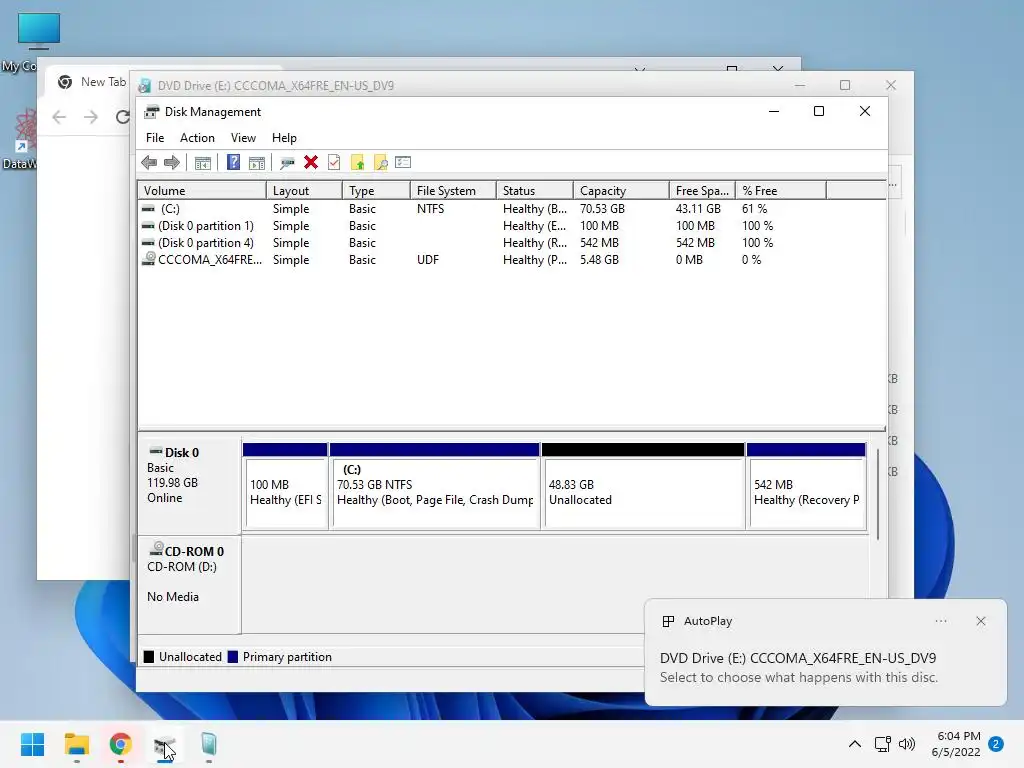This screenshot has height=768, width=1024.
Task: Open the notification count badge
Action: pos(997,744)
